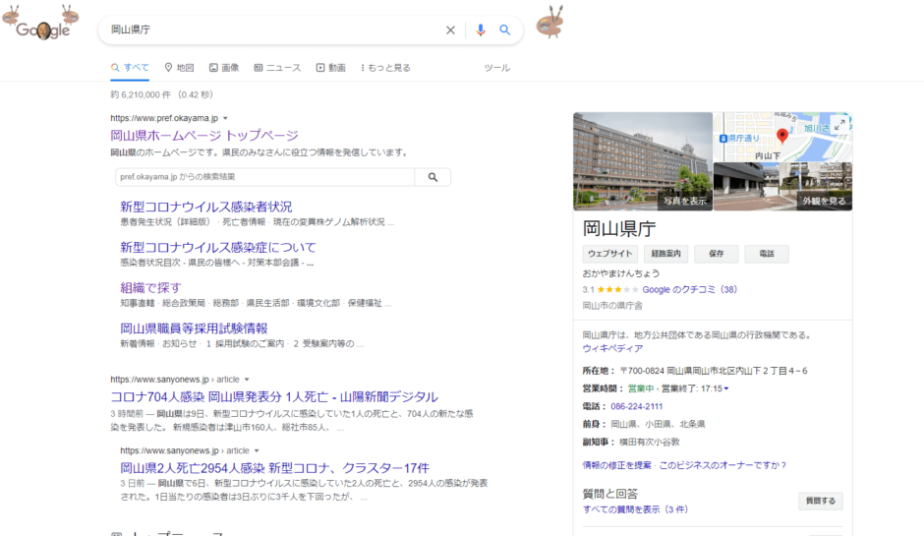Click the red map pin marker
The width and height of the screenshot is (924, 536).
click(782, 136)
